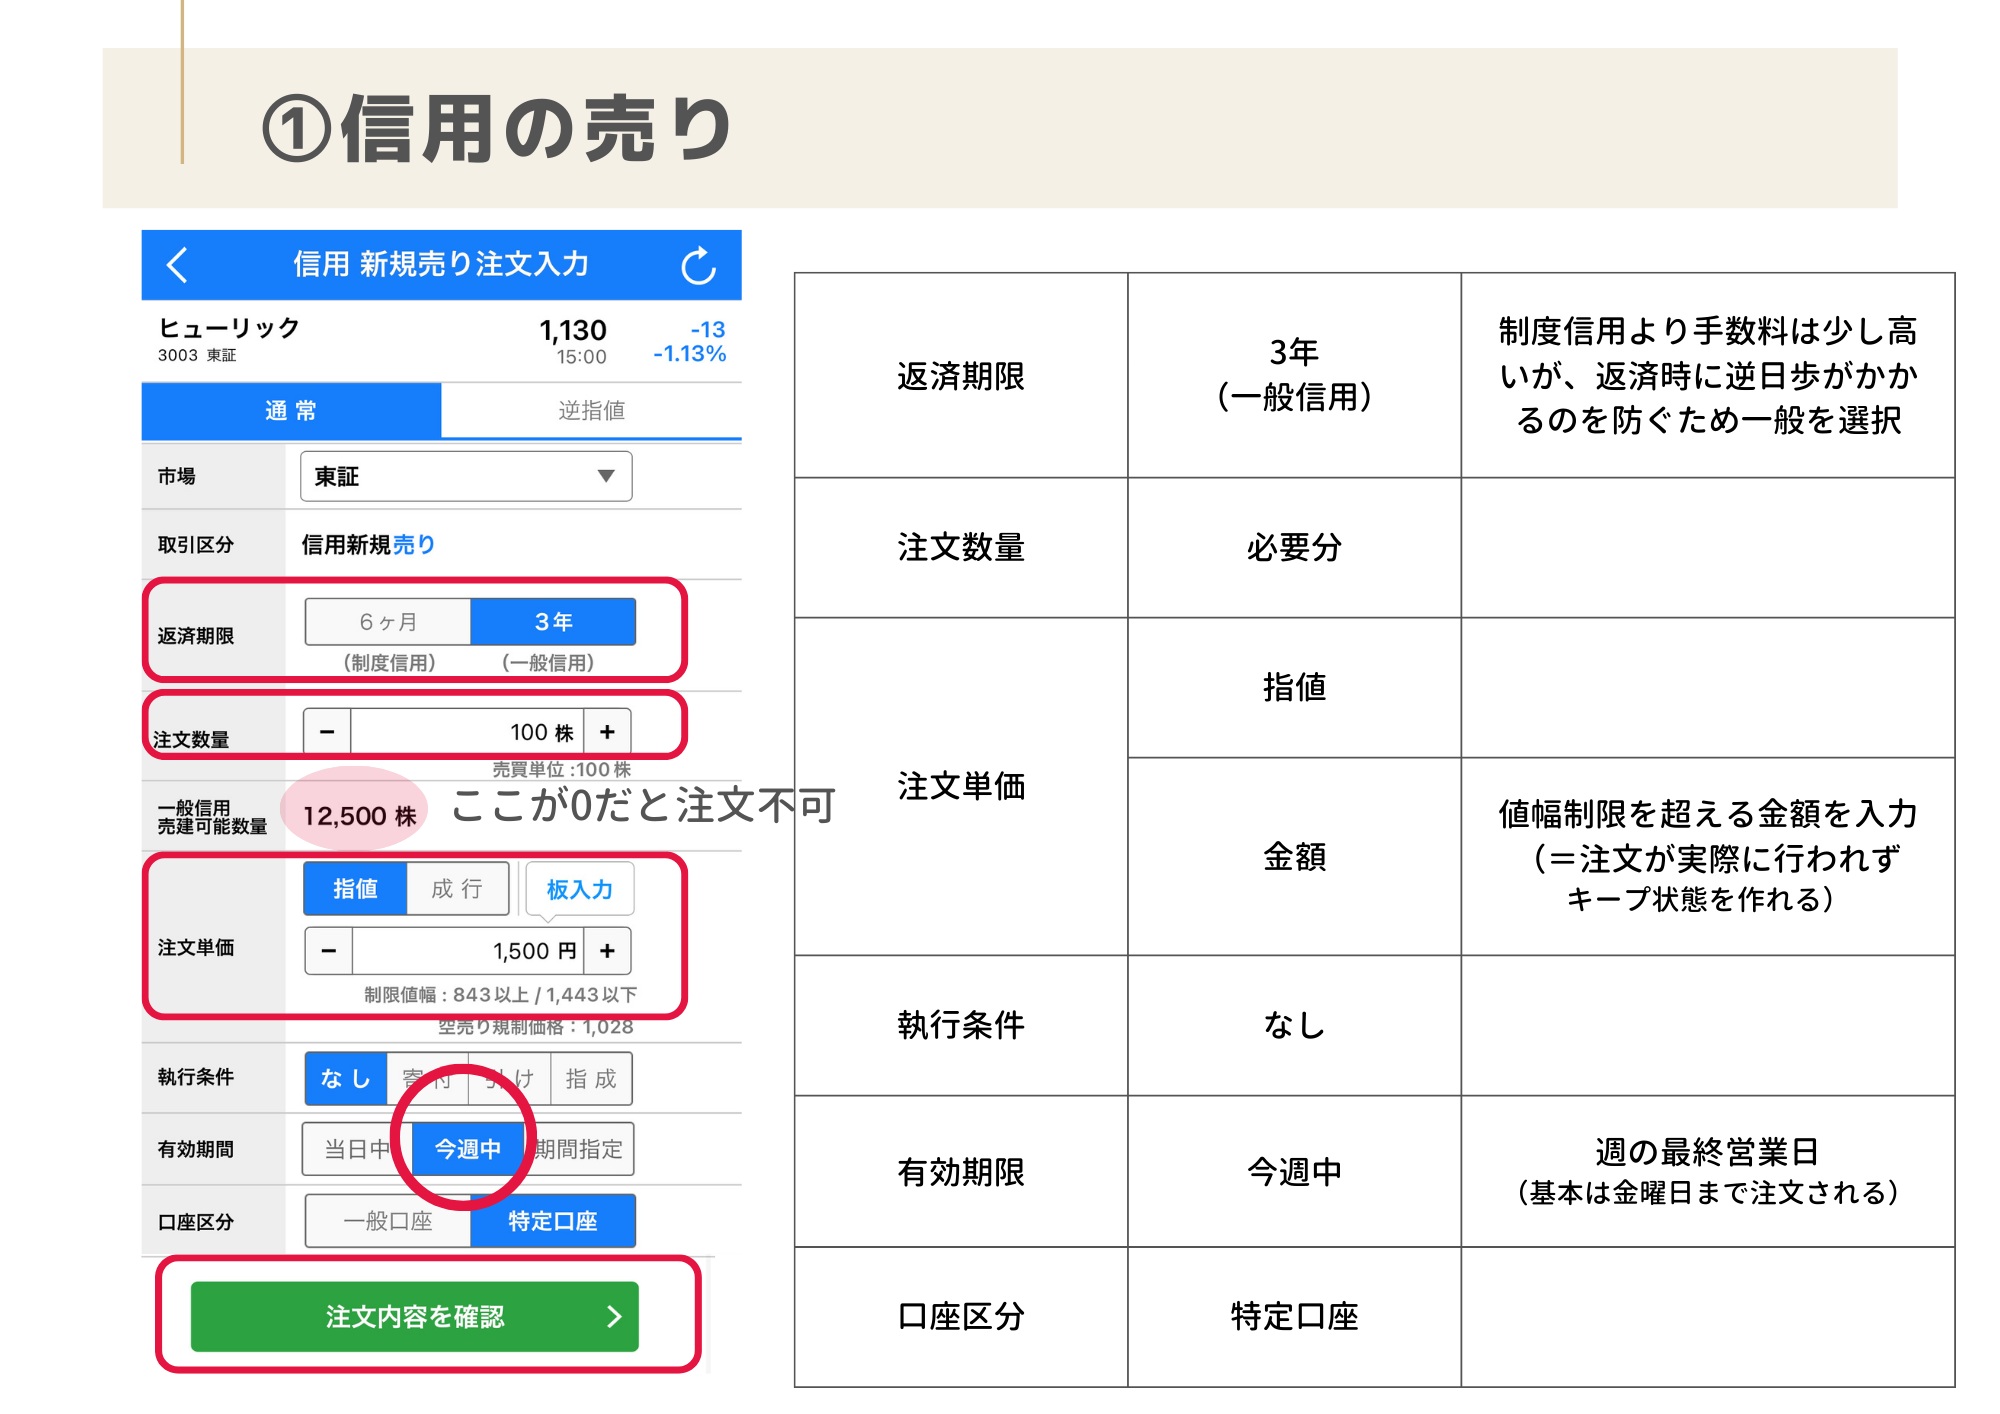Set validity period to 今週中
The image size is (2000, 1414).
pos(468,1149)
